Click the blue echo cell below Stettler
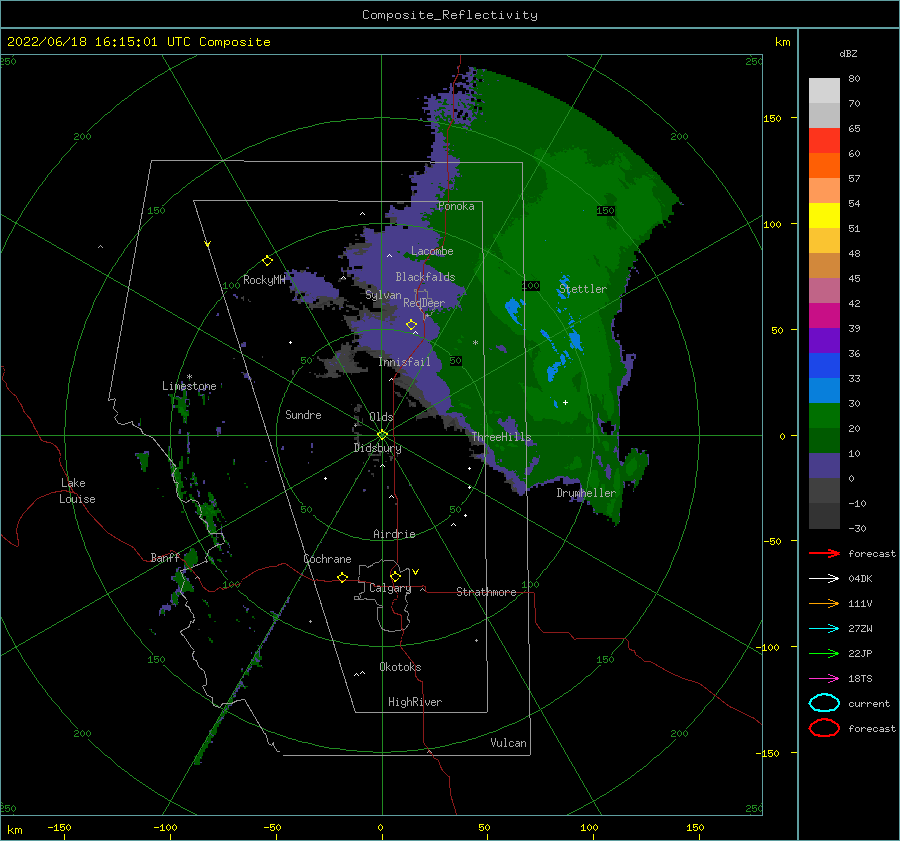 [x=575, y=341]
